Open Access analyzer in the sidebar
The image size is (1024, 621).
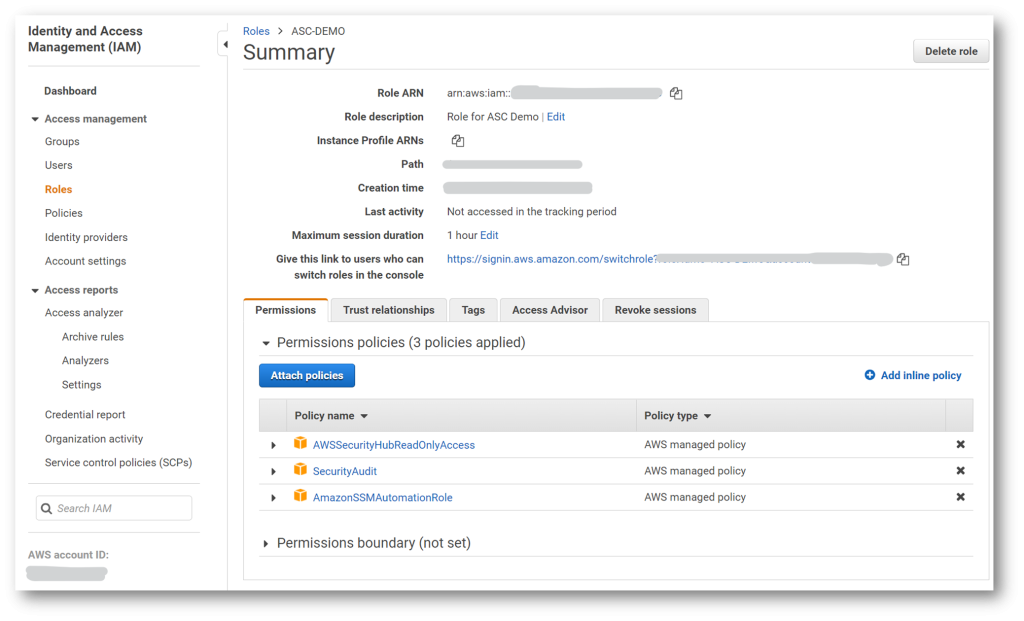[84, 313]
